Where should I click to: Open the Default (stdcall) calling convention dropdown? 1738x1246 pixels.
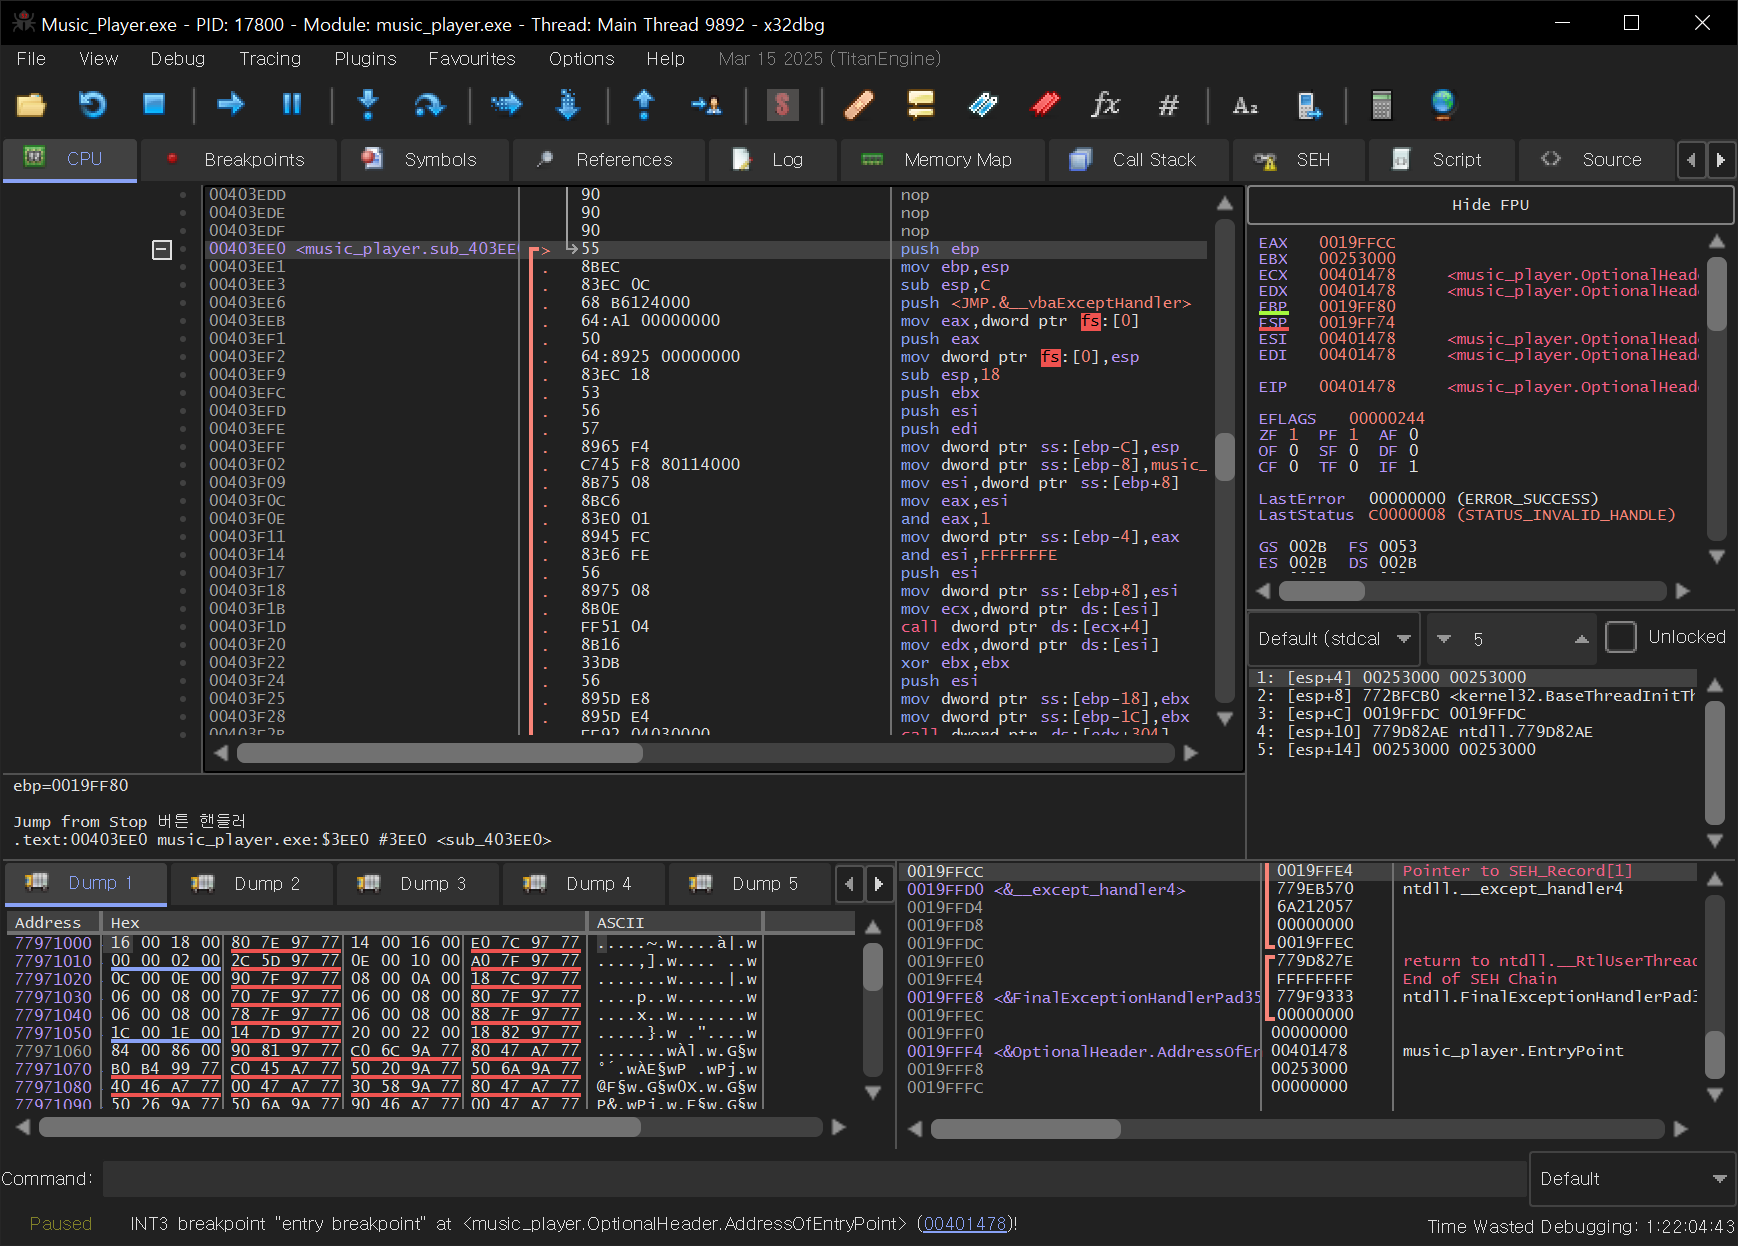point(1333,639)
